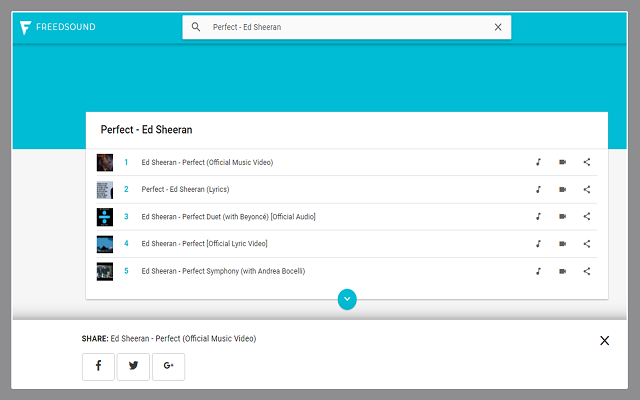Screen dimensions: 640x400
Task: Close the share panel
Action: 604,341
